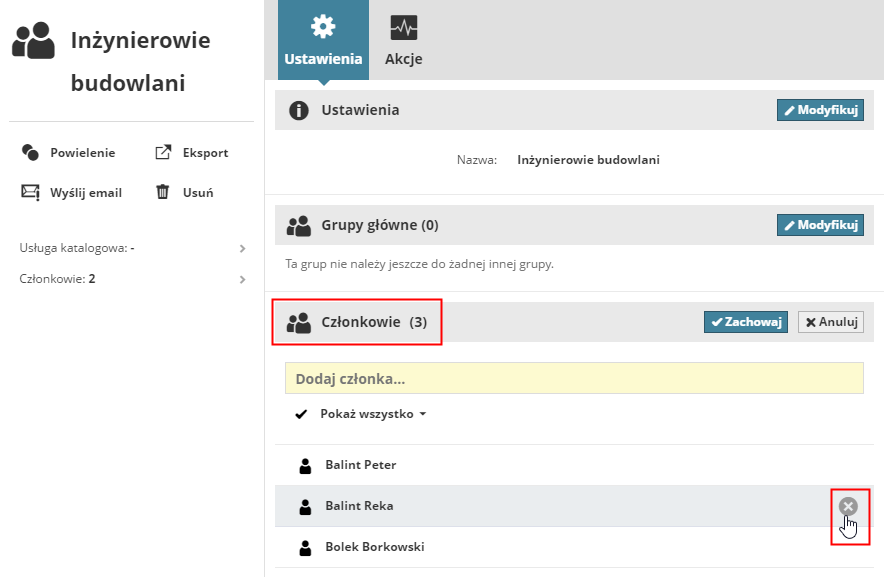885x577 pixels.
Task: Click the Eksport icon
Action: [163, 153]
